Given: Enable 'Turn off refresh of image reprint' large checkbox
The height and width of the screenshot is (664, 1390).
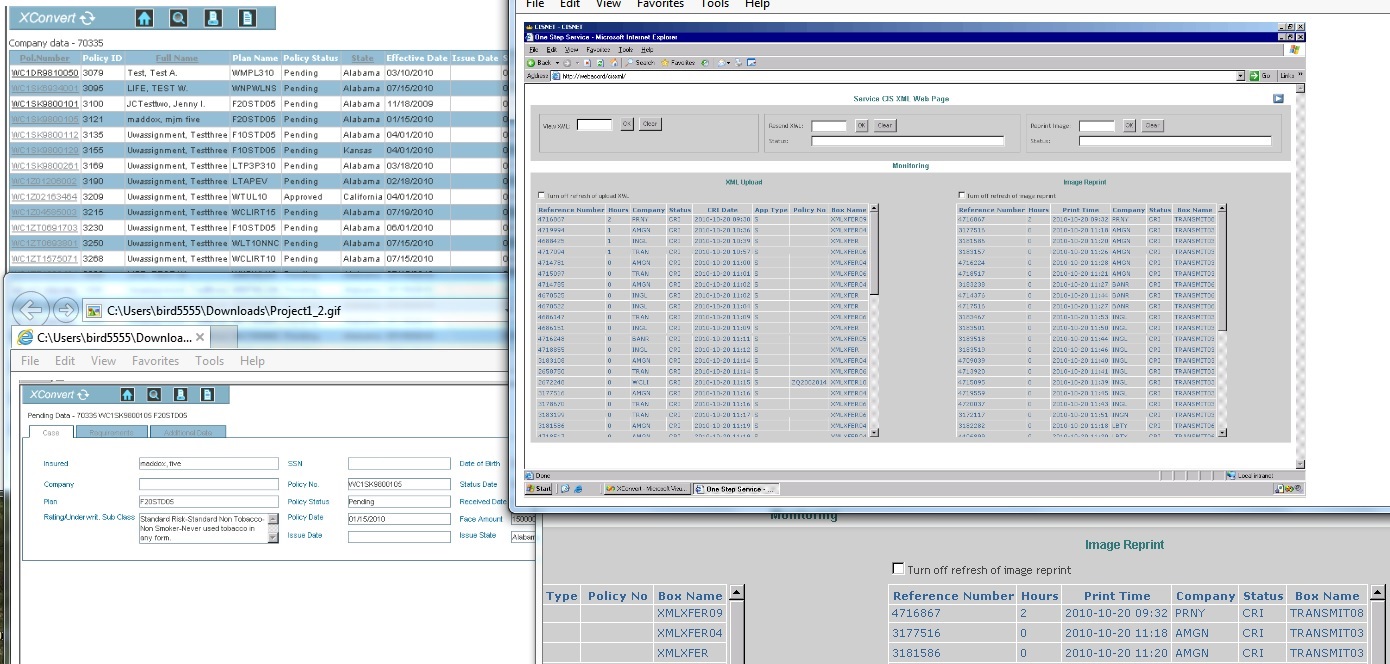Looking at the screenshot, I should (x=897, y=569).
